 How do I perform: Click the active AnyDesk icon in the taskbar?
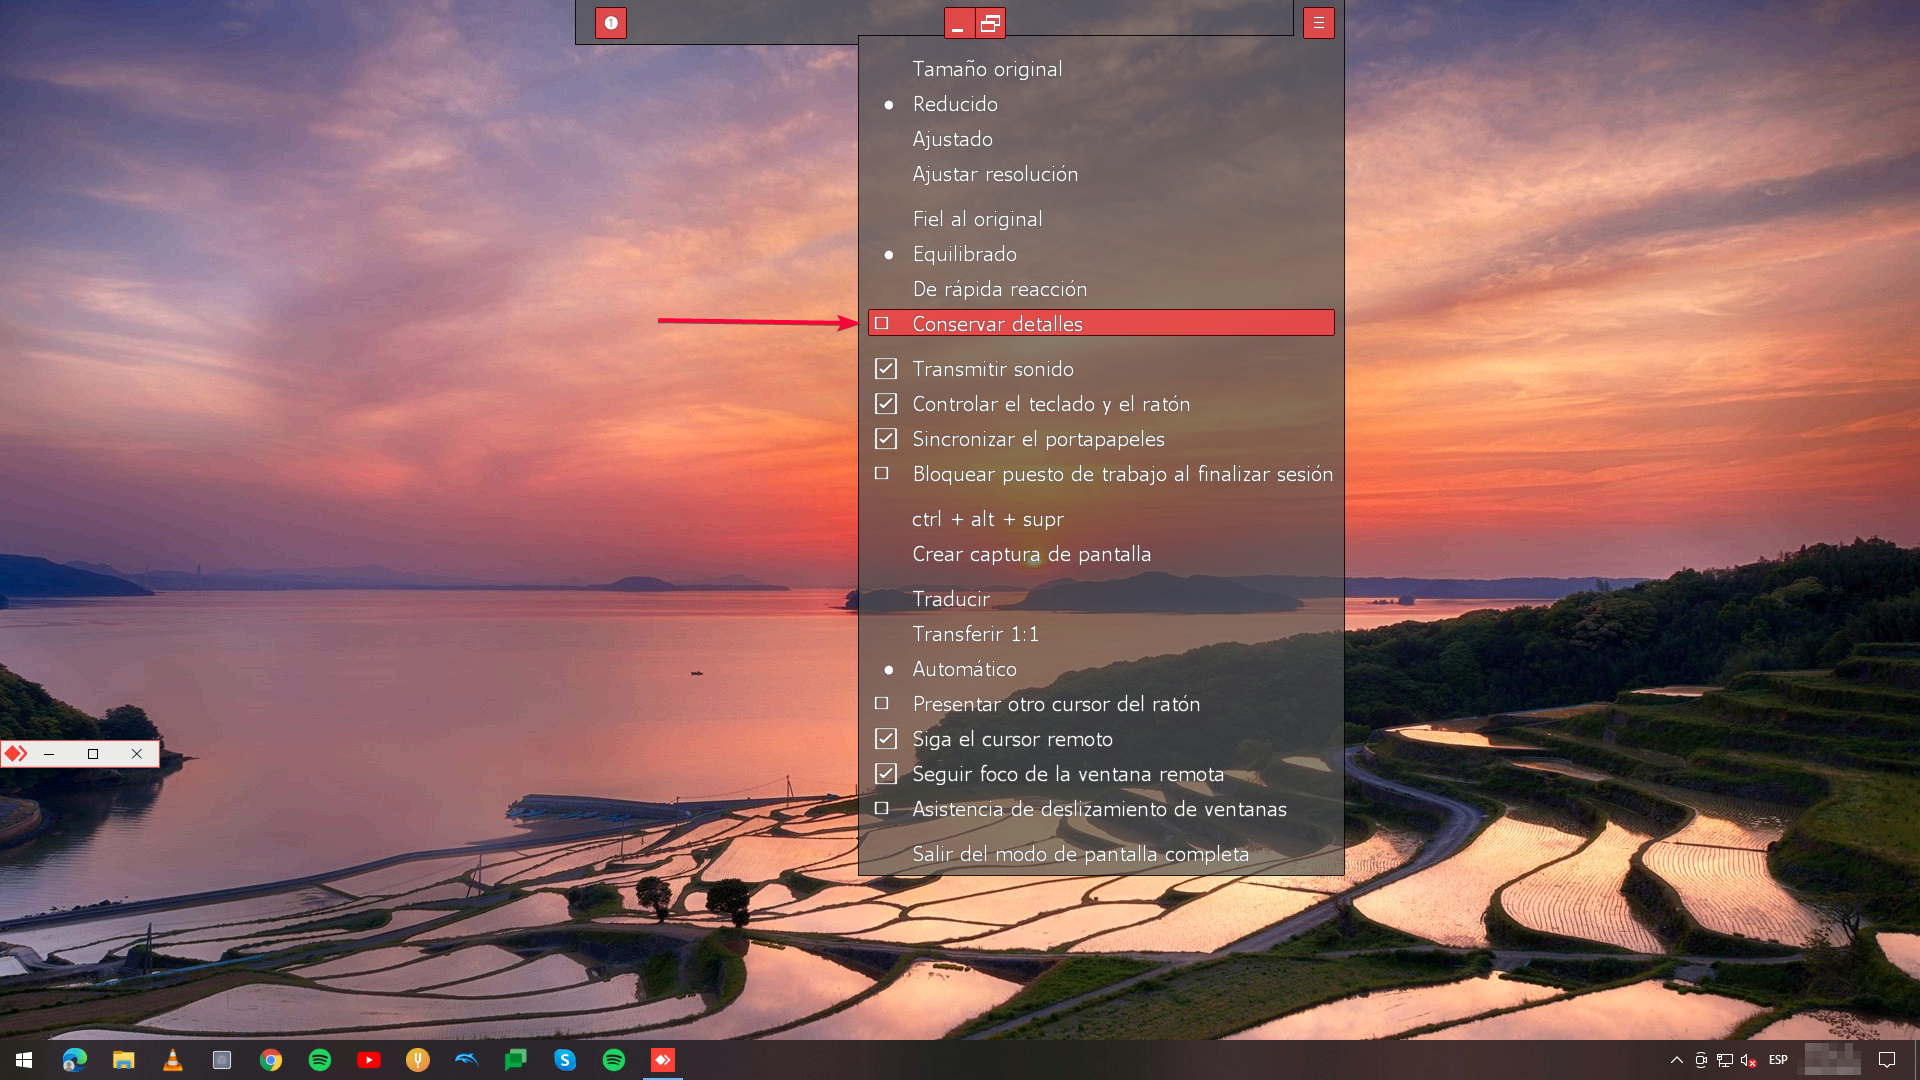coord(663,1060)
